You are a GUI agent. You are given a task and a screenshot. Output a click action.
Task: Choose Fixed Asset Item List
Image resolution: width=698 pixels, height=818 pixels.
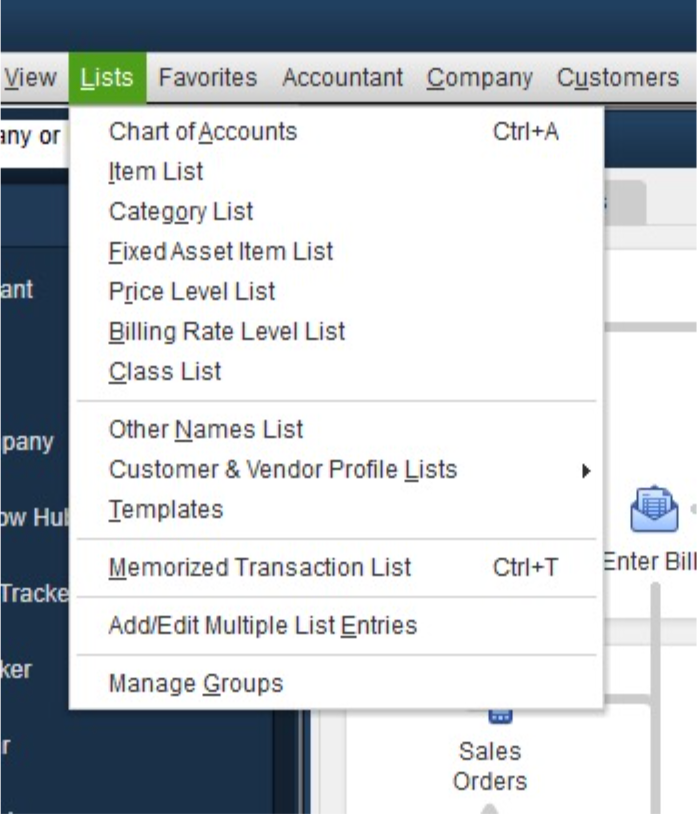(x=336, y=251)
